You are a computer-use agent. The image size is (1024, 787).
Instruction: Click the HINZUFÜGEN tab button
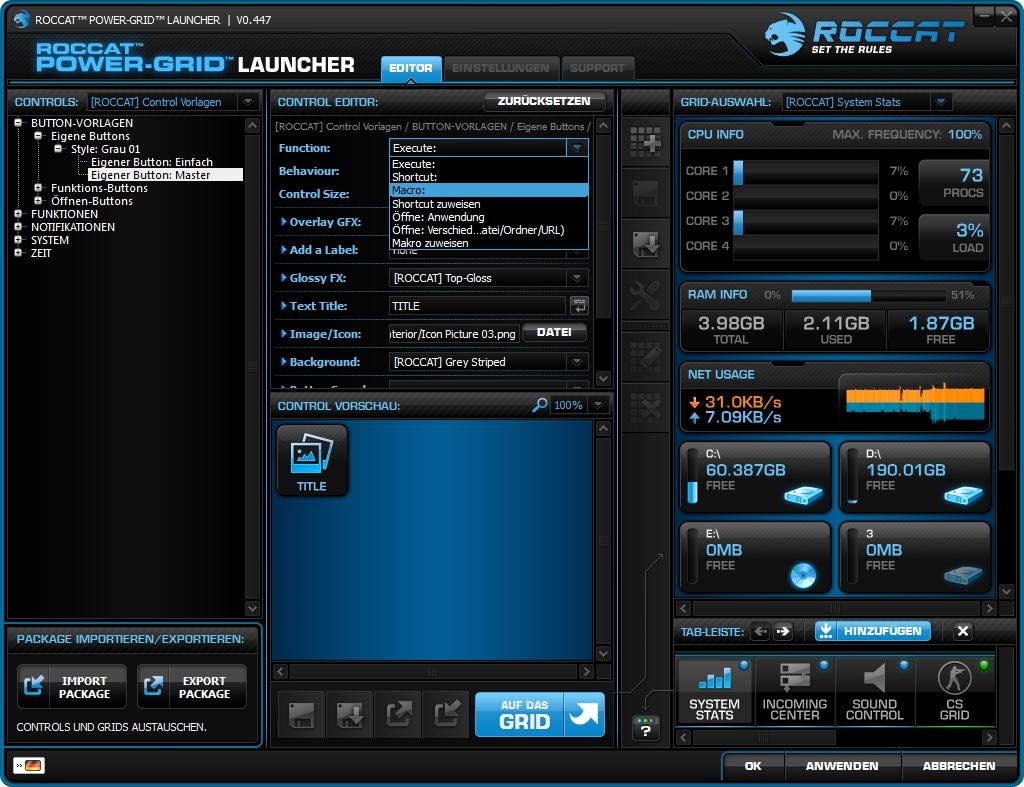pos(872,632)
